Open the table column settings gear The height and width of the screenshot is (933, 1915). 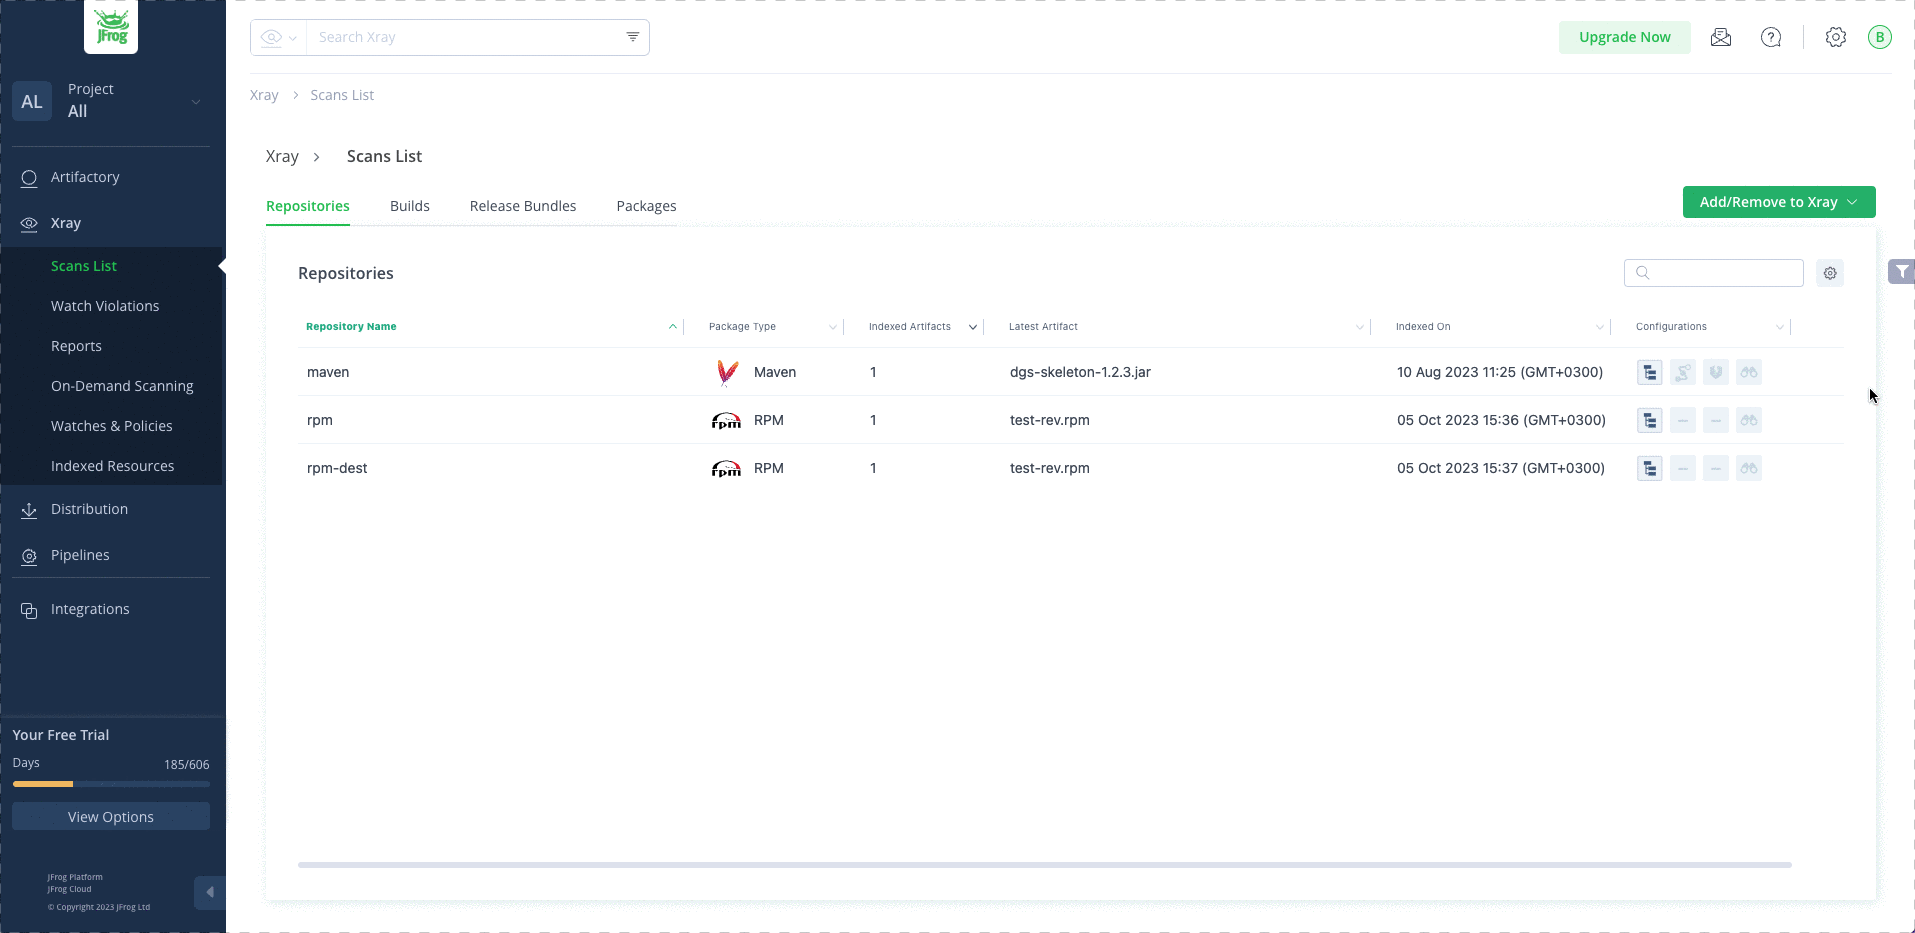[1829, 273]
